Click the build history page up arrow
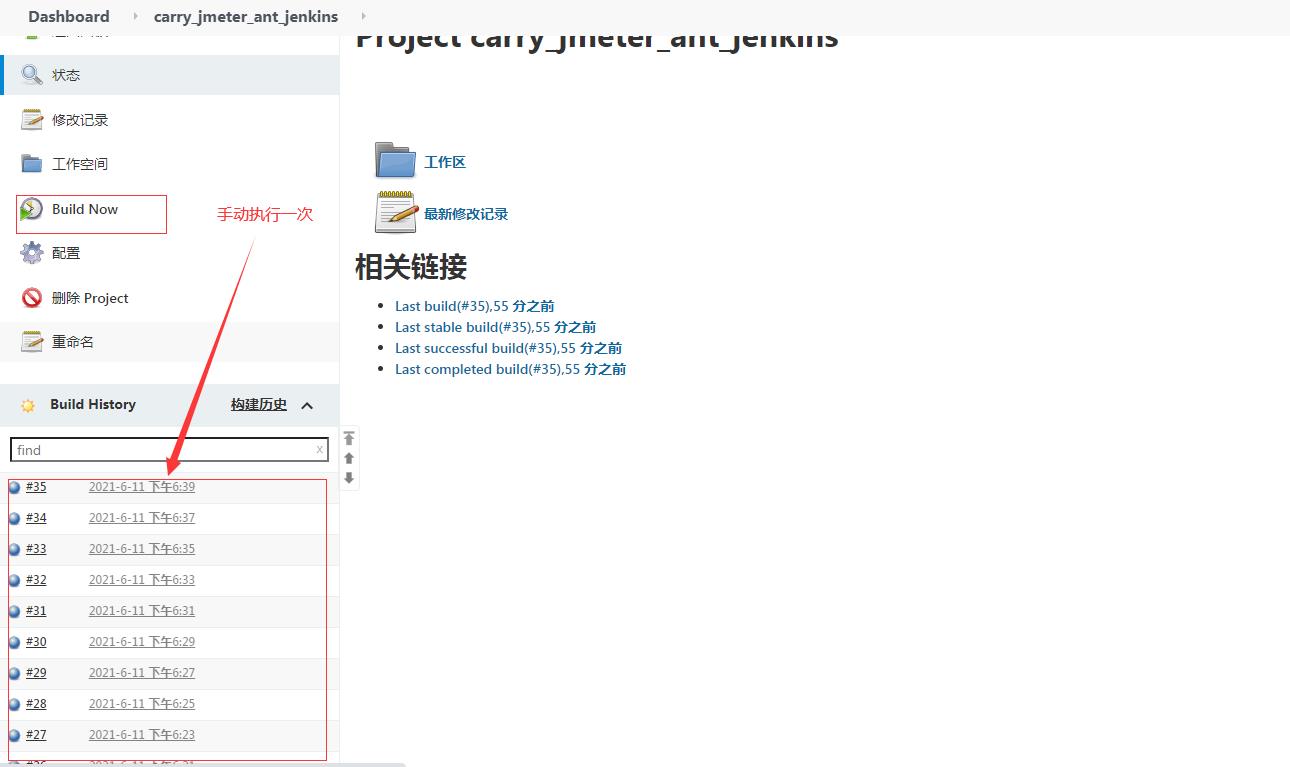Viewport: 1290px width, 767px height. pyautogui.click(x=349, y=458)
